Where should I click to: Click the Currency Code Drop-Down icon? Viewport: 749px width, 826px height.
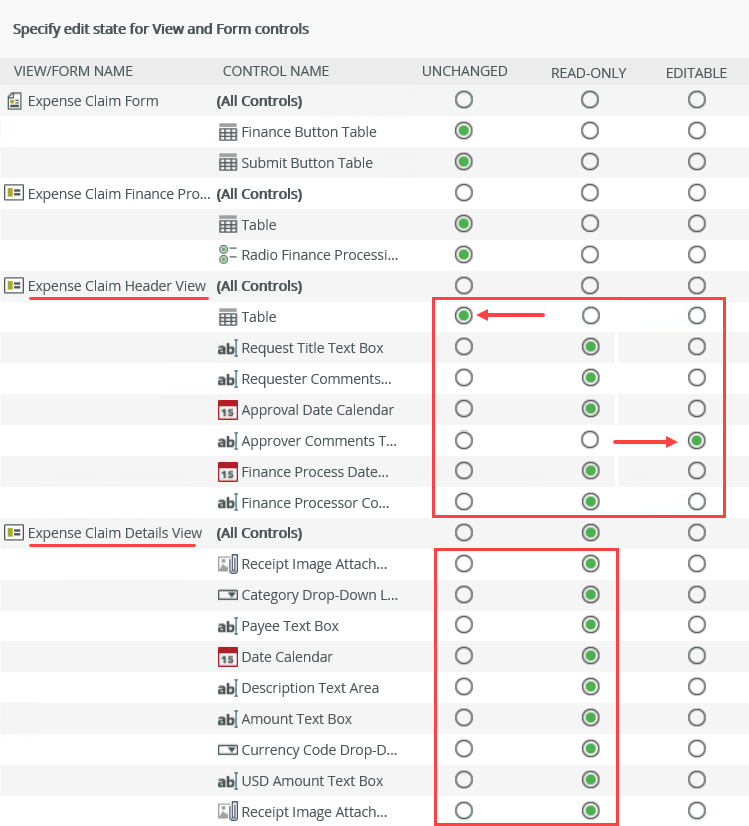pos(227,750)
